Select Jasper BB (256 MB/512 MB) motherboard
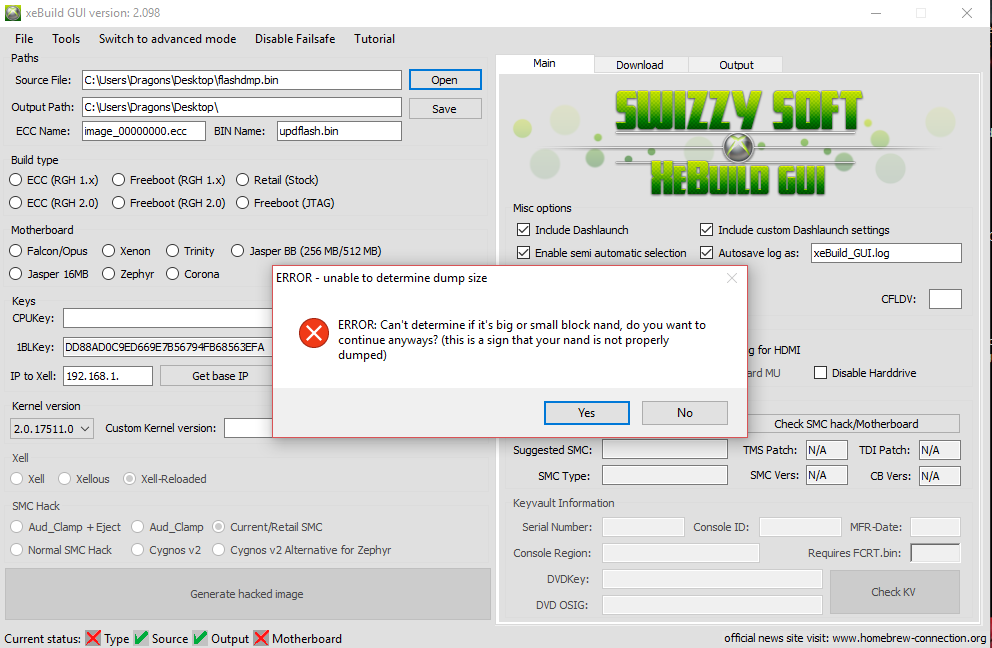The height and width of the screenshot is (648, 992). pos(306,251)
